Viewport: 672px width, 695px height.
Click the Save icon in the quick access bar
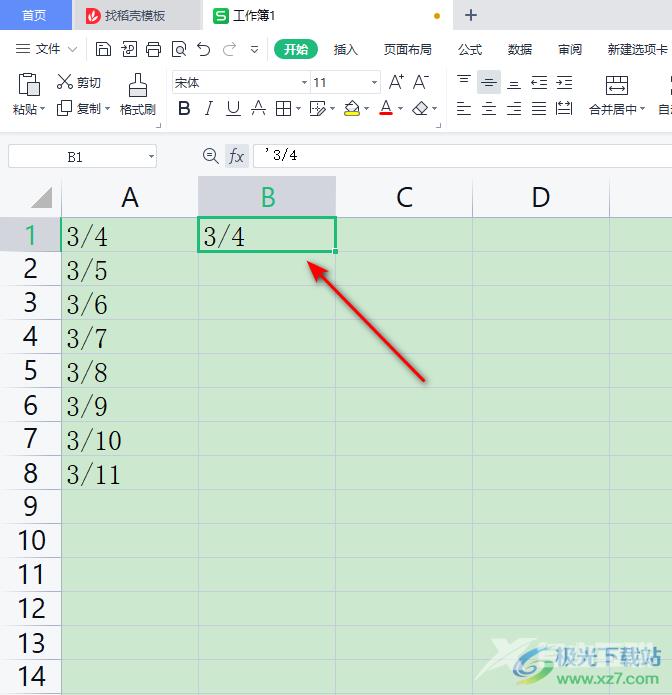click(103, 49)
